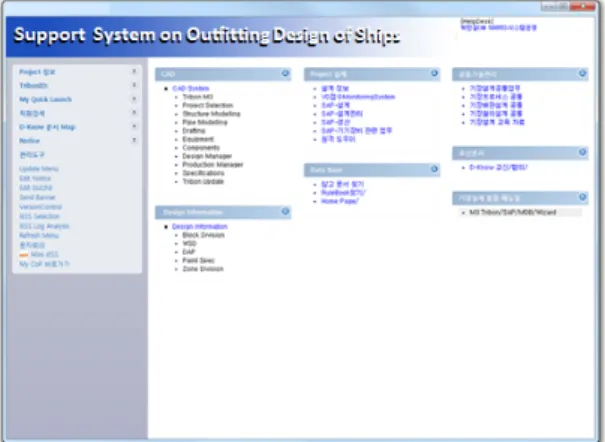This screenshot has width=605, height=442.
Task: Select 'Components' in the CAD list
Action: pos(201,148)
